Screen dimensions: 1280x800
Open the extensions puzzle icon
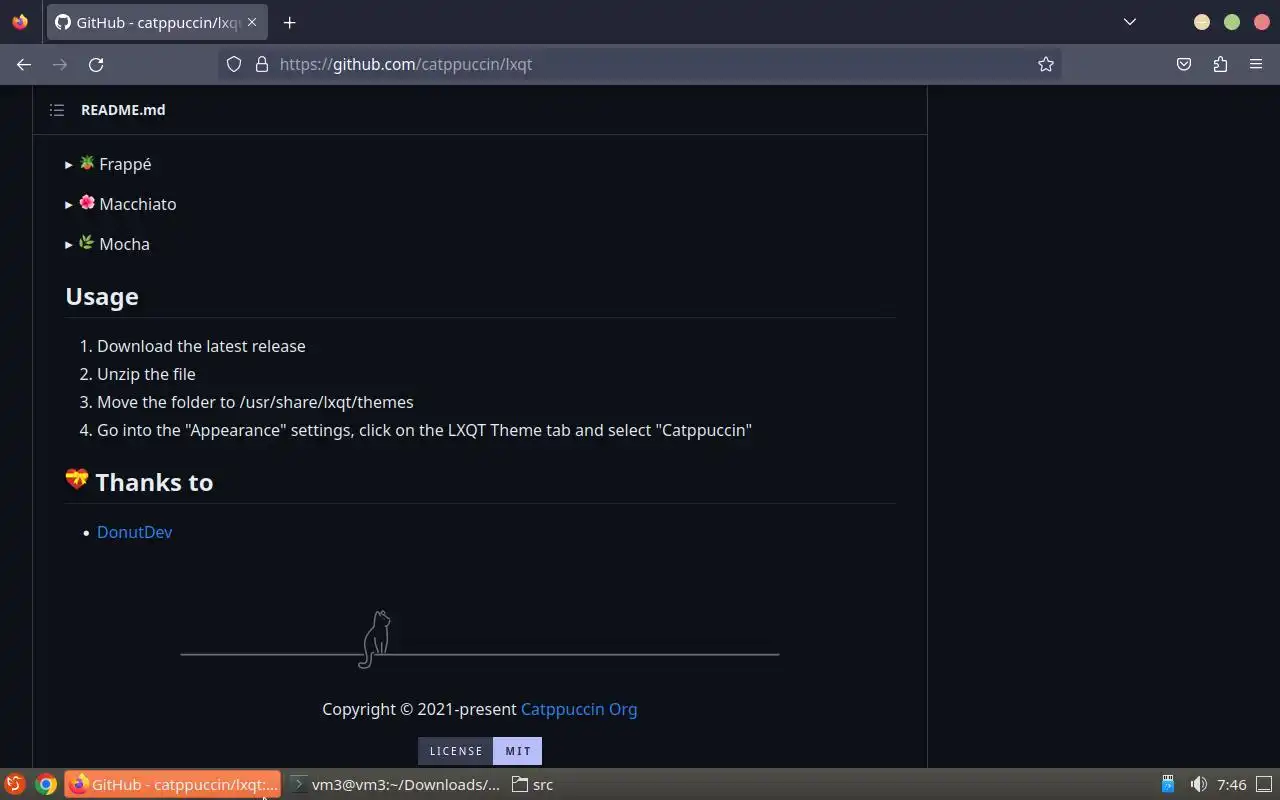coord(1220,64)
